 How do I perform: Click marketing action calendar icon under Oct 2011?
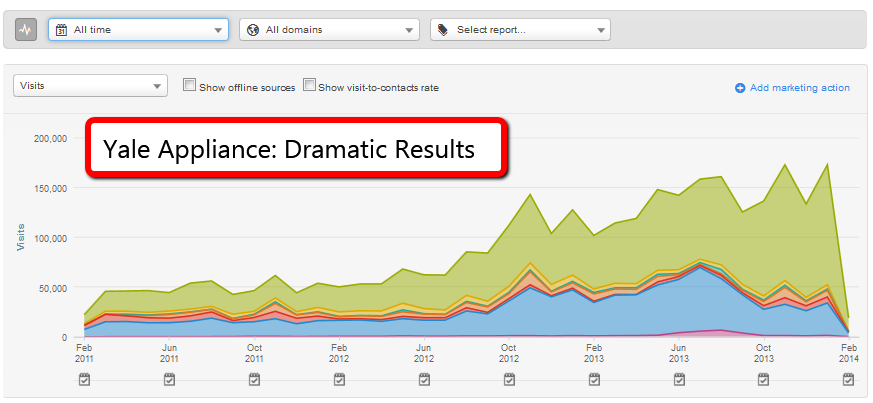click(254, 380)
